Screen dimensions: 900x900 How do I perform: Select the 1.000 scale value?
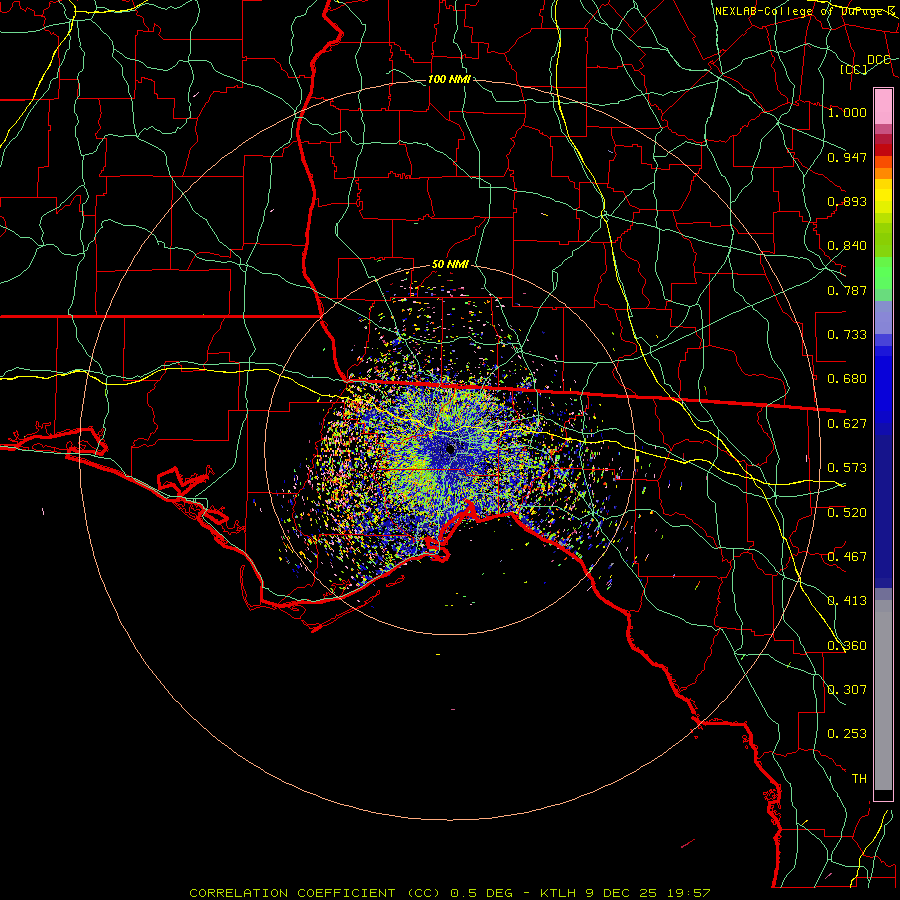tap(847, 112)
